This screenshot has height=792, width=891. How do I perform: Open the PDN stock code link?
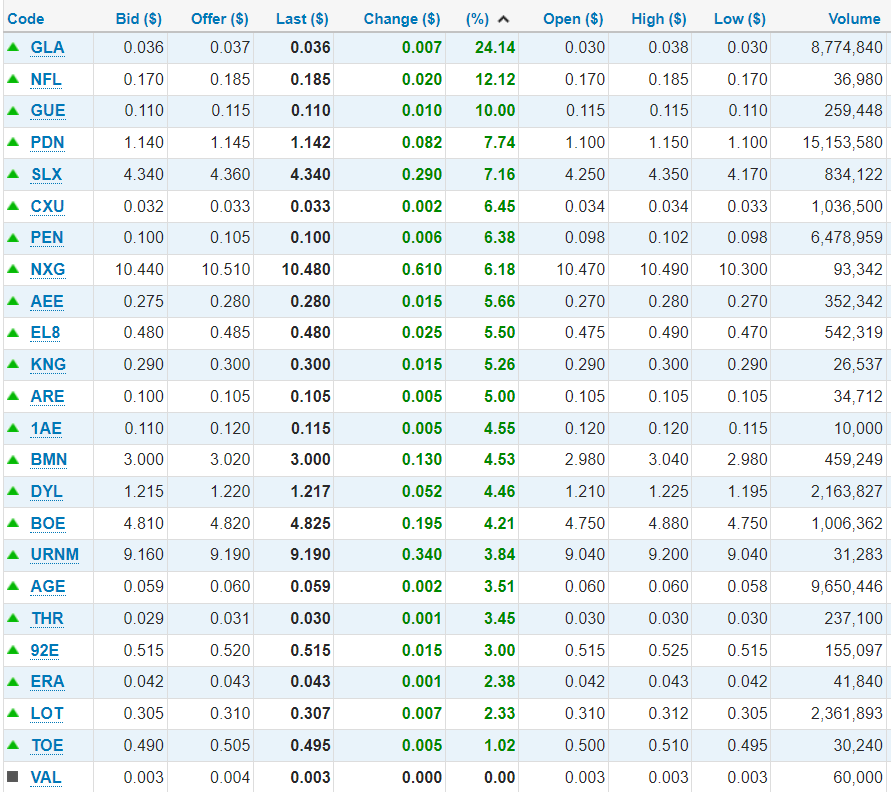(47, 143)
